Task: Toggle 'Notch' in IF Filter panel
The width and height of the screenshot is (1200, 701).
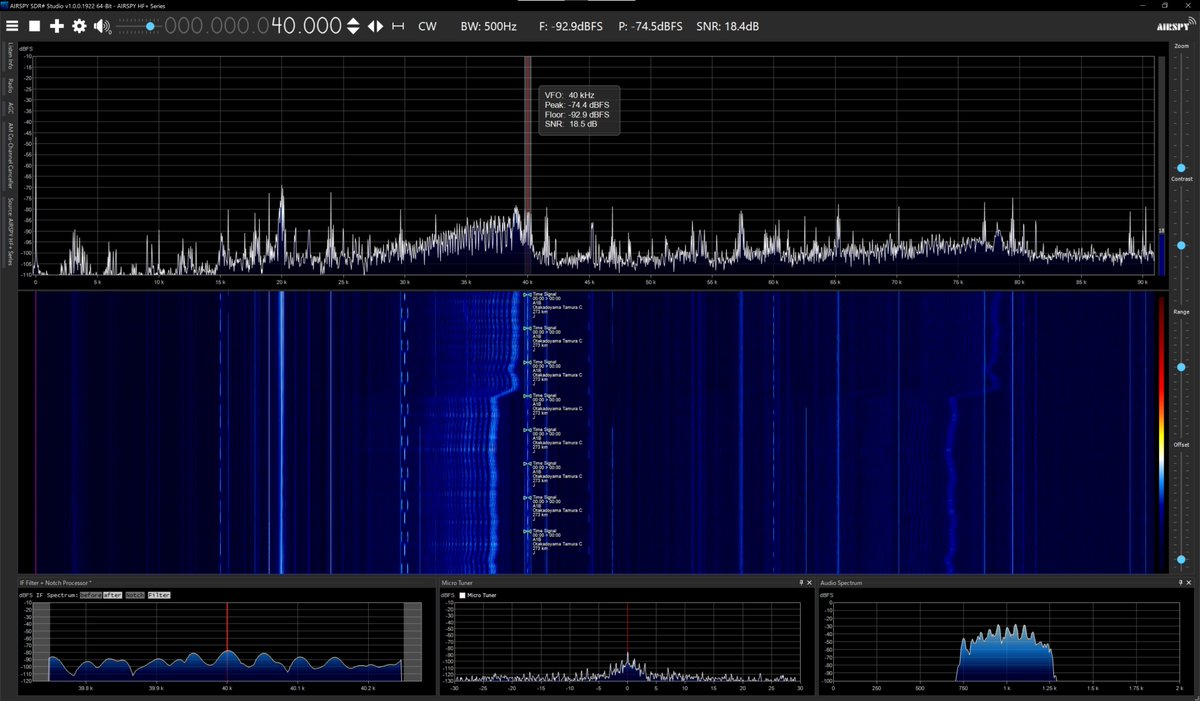Action: coord(135,595)
